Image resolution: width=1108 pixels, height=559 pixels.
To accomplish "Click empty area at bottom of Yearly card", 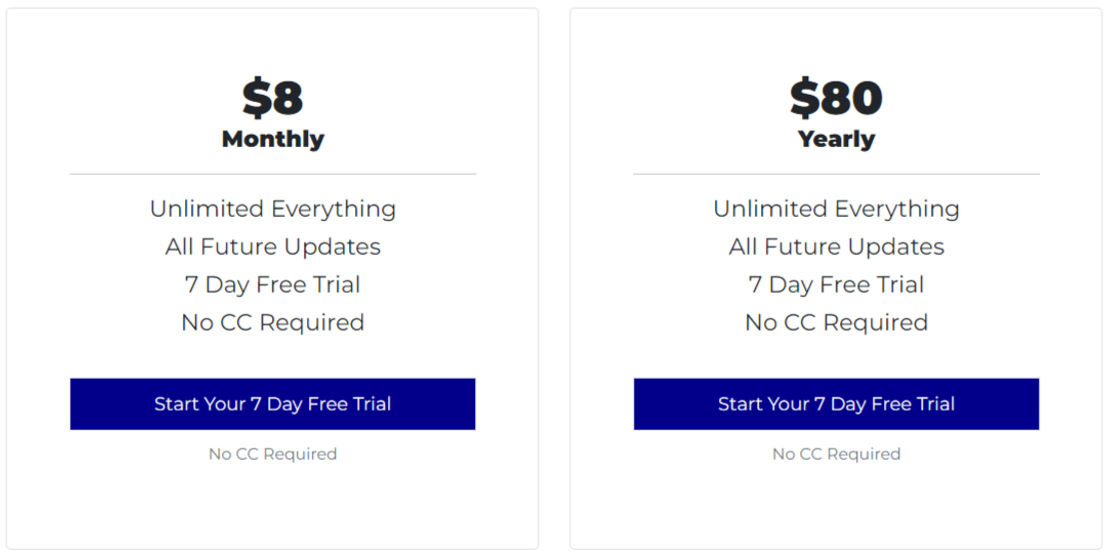I will click(836, 507).
